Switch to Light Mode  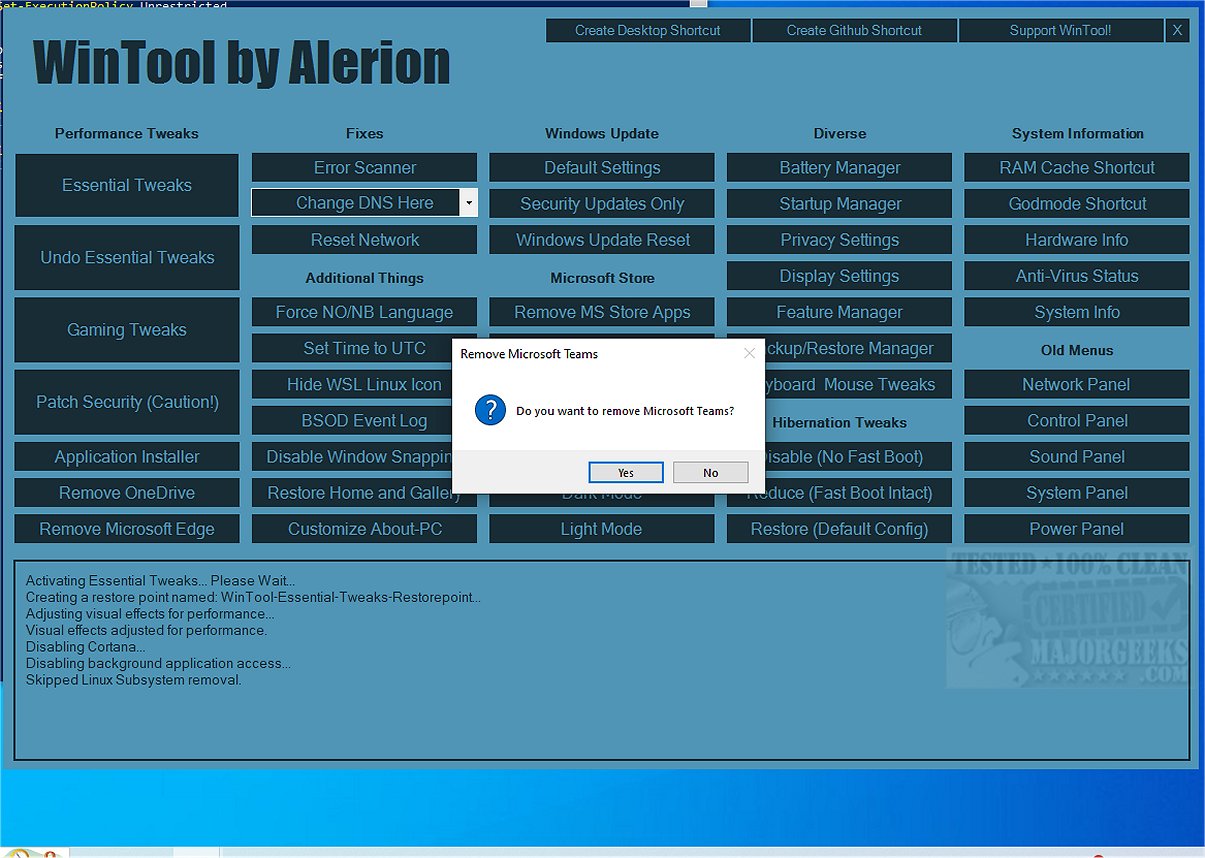[x=602, y=529]
